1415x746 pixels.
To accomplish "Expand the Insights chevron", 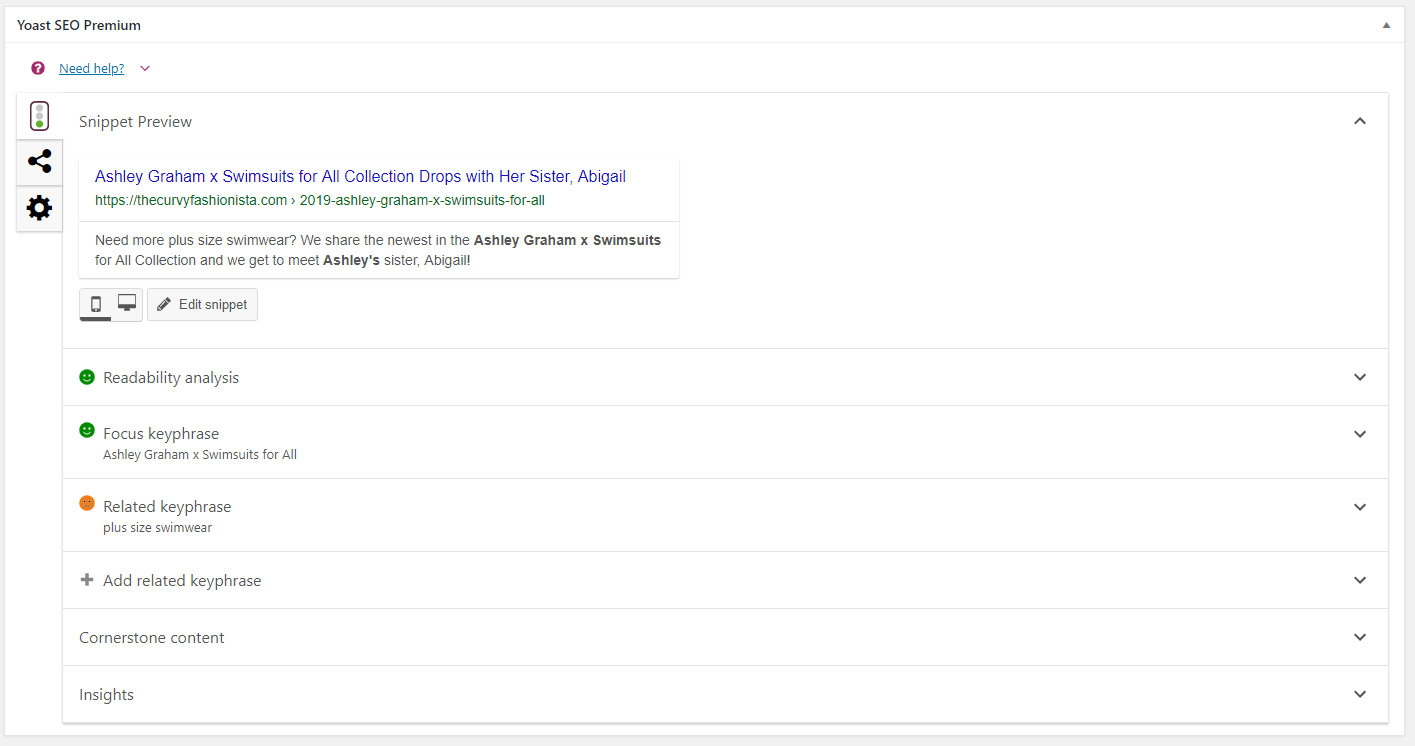I will click(x=1359, y=694).
